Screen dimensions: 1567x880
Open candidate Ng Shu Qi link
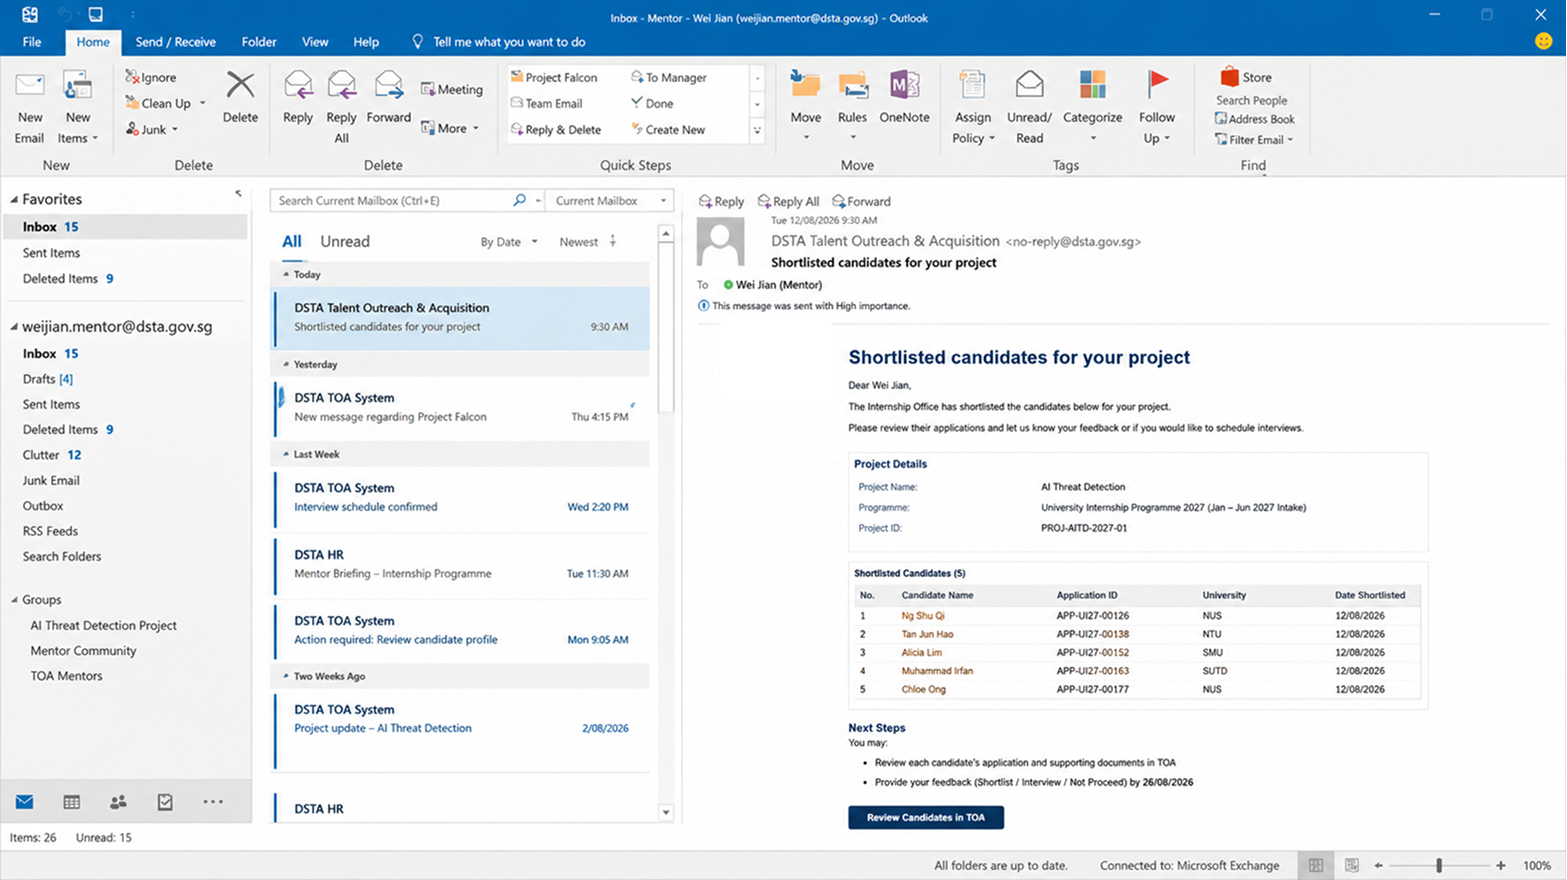(922, 616)
